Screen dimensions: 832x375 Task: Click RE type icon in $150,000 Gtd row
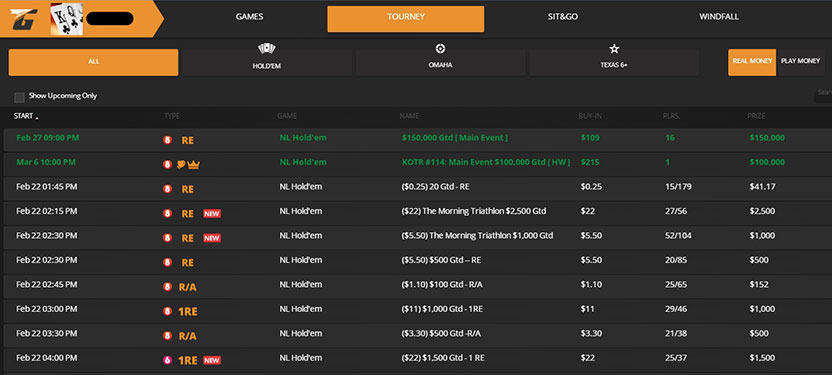coord(187,141)
